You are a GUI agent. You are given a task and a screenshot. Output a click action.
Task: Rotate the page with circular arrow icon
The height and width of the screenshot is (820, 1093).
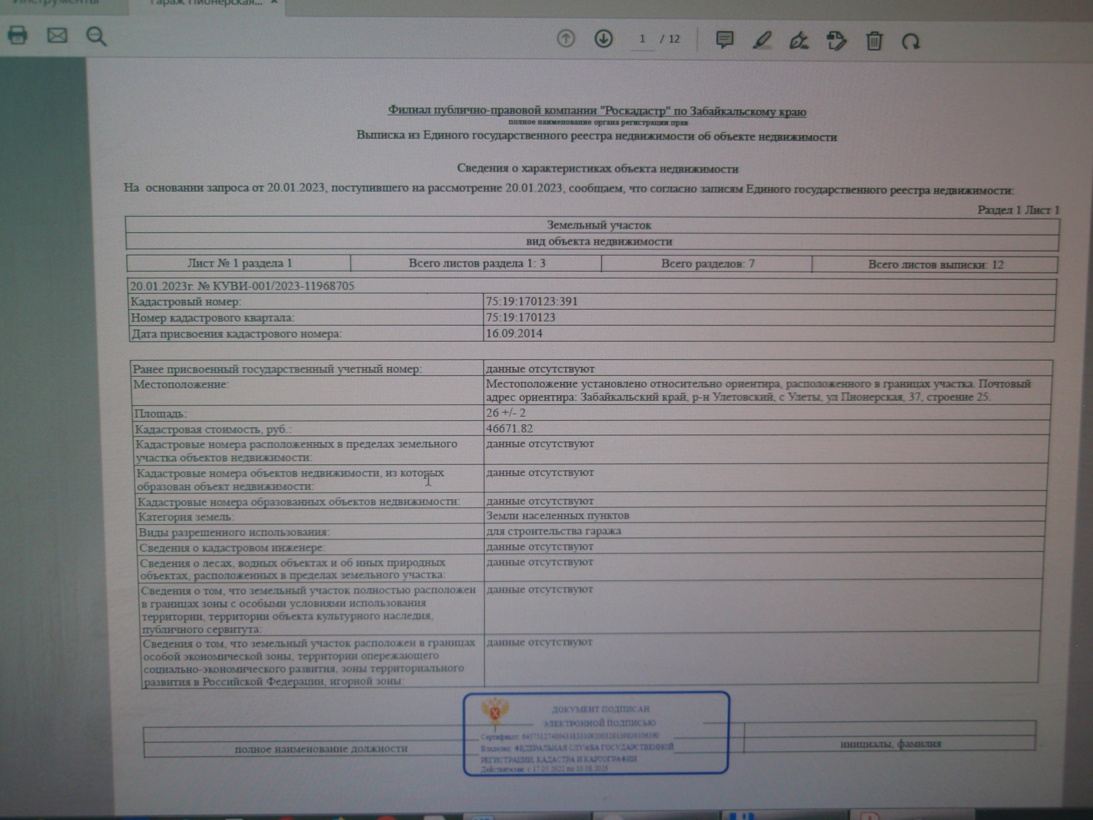[910, 42]
